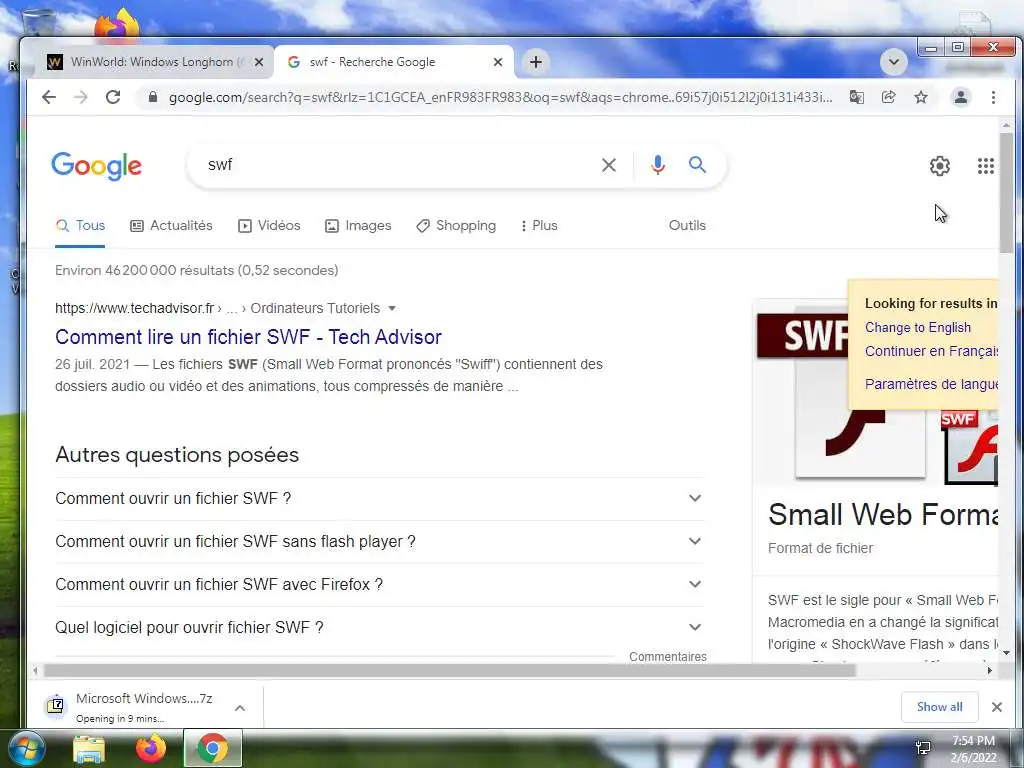Open the Chrome profile avatar icon
This screenshot has width=1024, height=768.
tap(961, 97)
